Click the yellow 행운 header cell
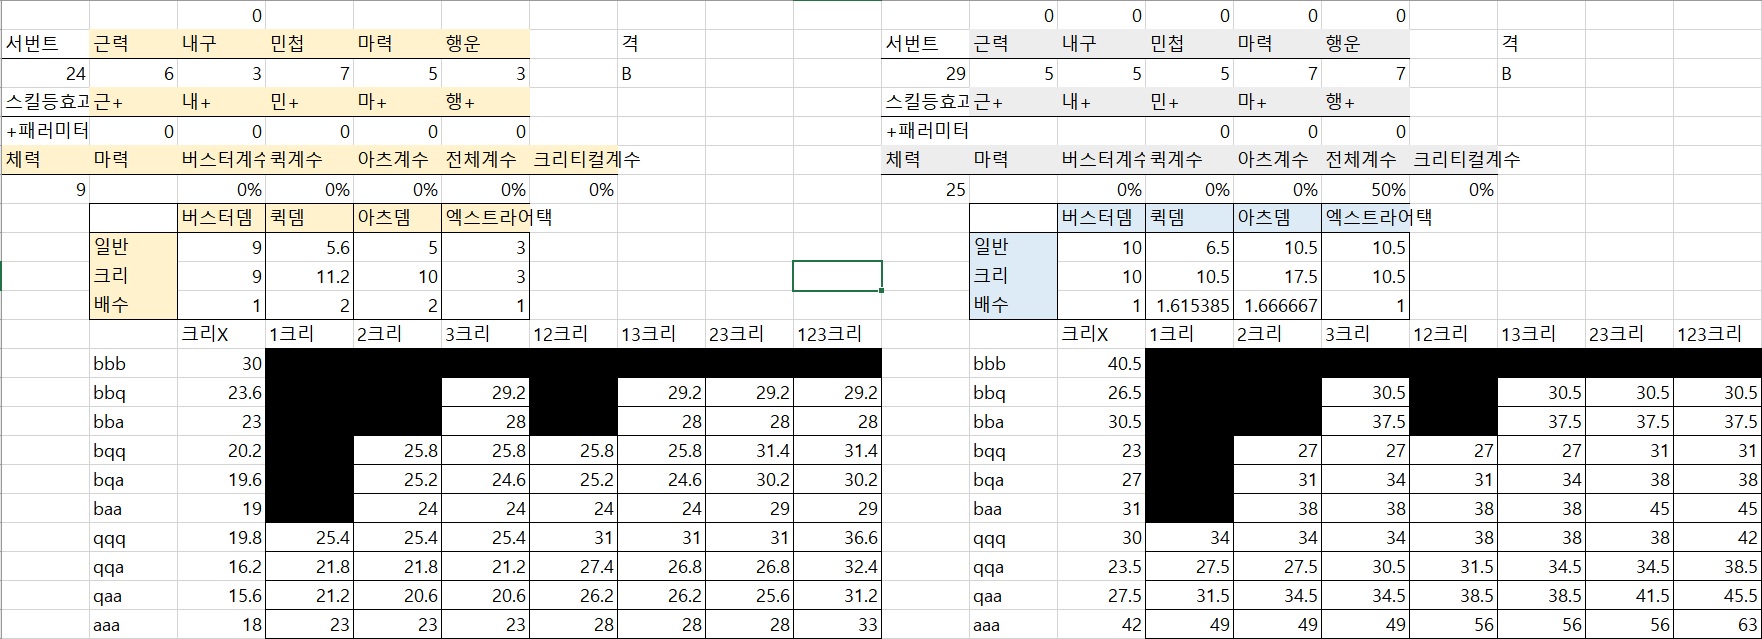Image resolution: width=1762 pixels, height=639 pixels. [485, 44]
